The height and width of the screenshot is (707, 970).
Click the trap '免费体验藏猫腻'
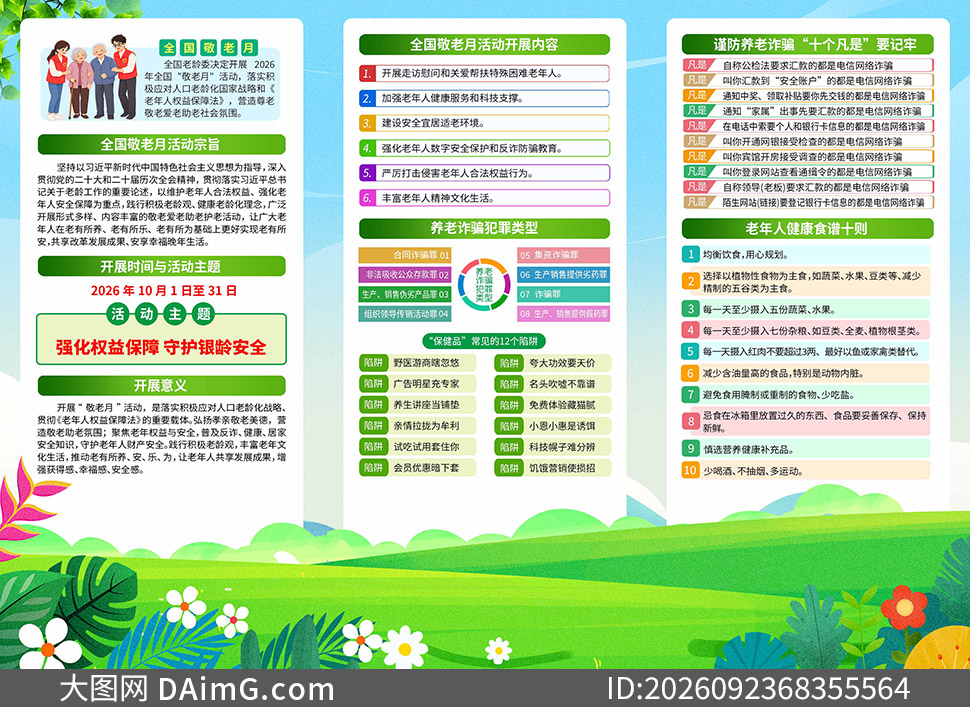[552, 405]
